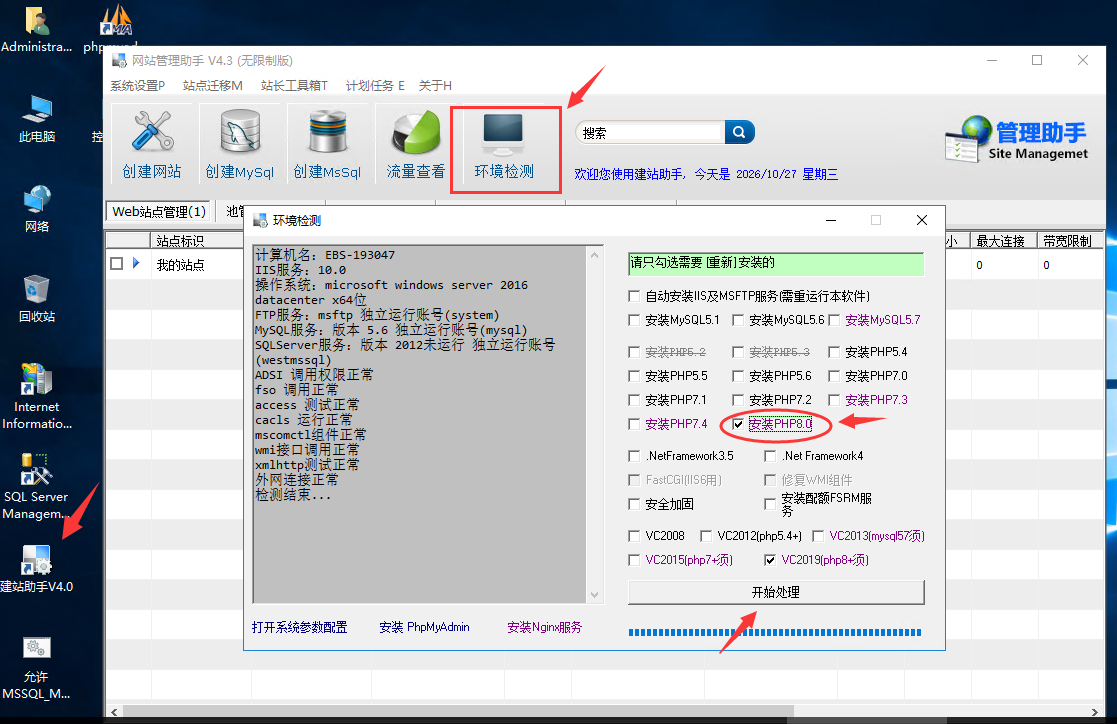Expand the 我的站点 row arrow

(136, 264)
